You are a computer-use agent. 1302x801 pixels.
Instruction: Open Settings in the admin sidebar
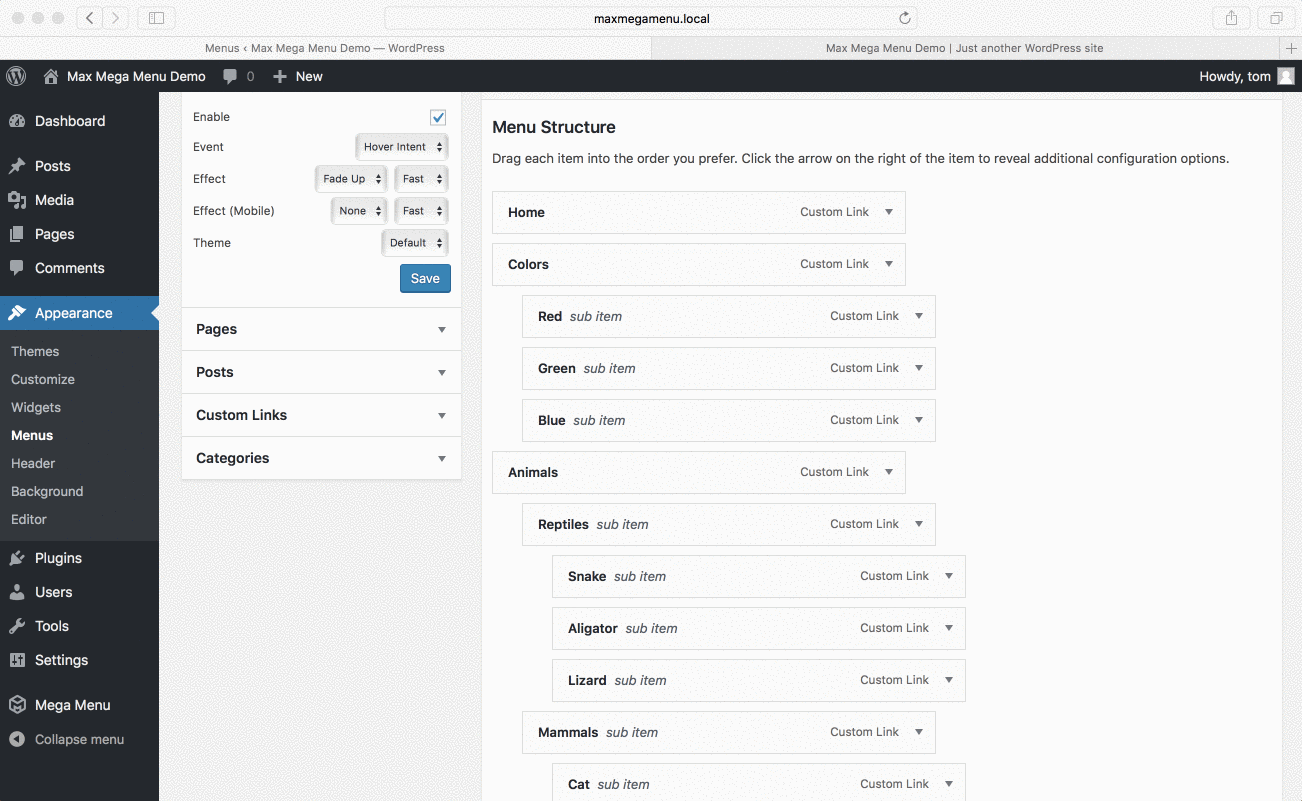pos(61,660)
